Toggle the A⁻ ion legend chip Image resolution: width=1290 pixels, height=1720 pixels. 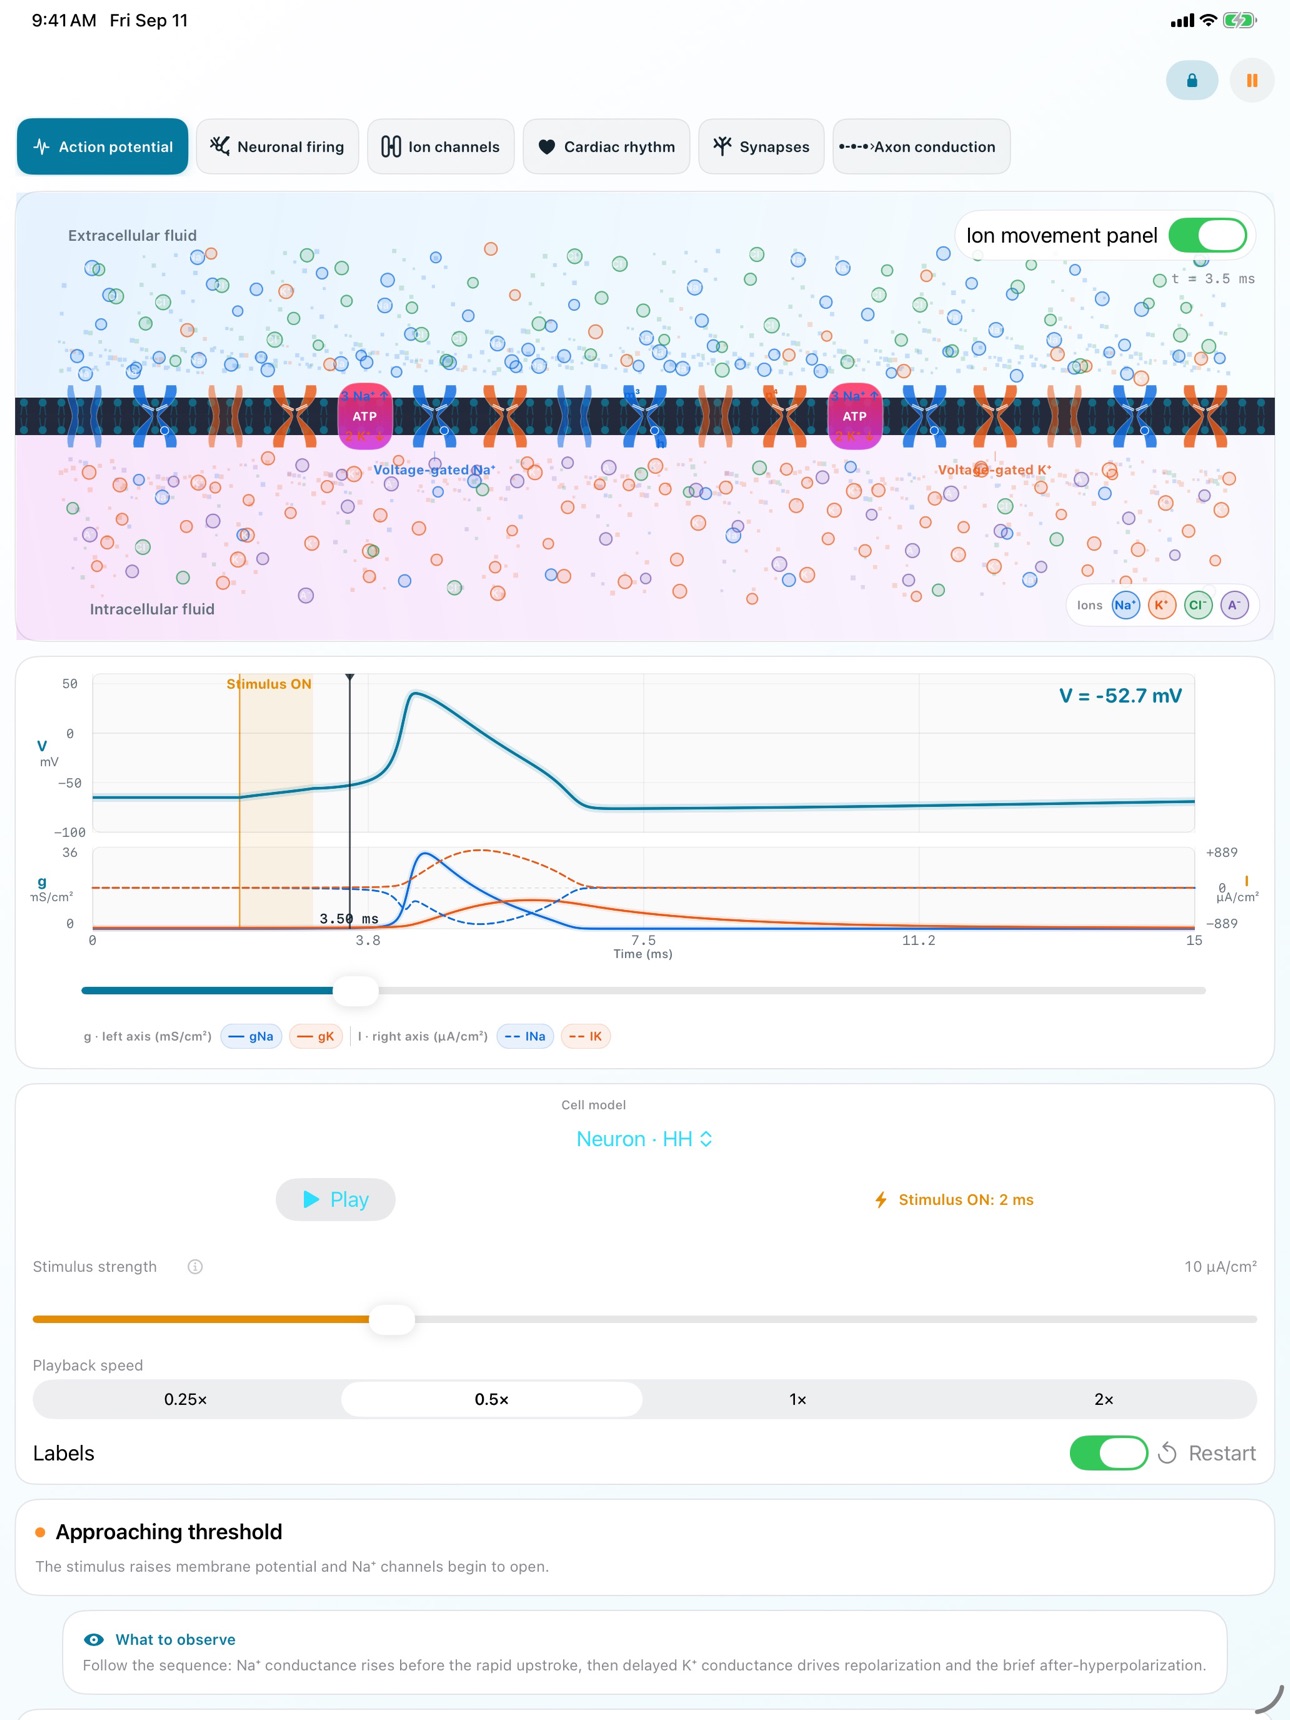(x=1235, y=605)
